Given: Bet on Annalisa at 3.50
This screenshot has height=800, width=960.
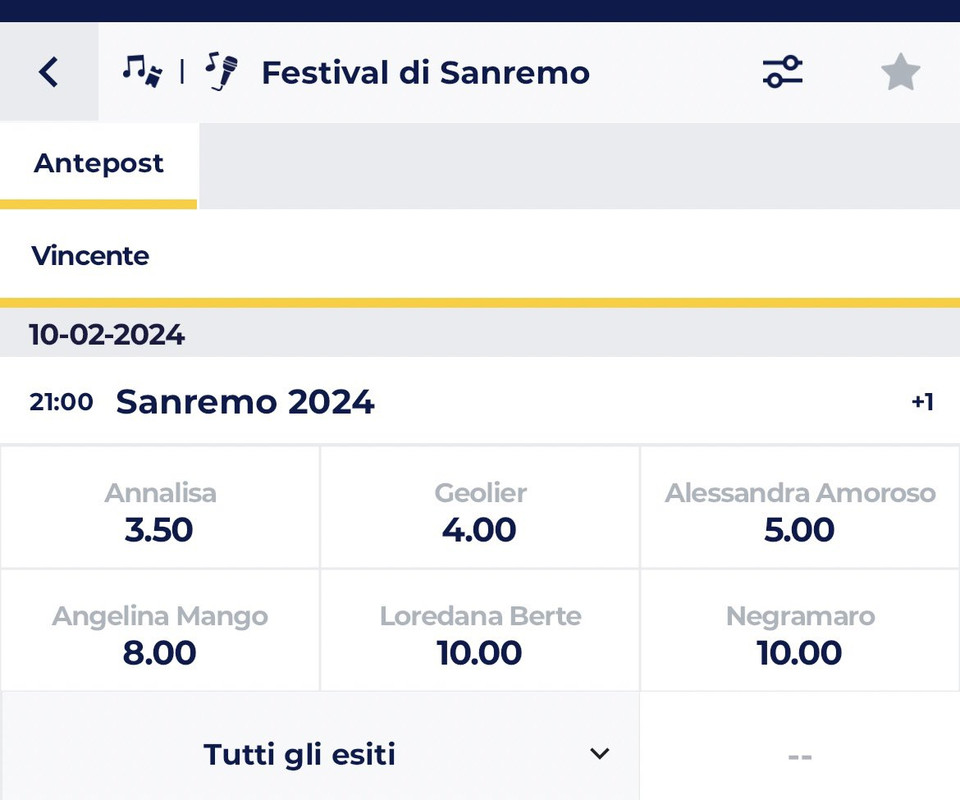Looking at the screenshot, I should coord(160,508).
